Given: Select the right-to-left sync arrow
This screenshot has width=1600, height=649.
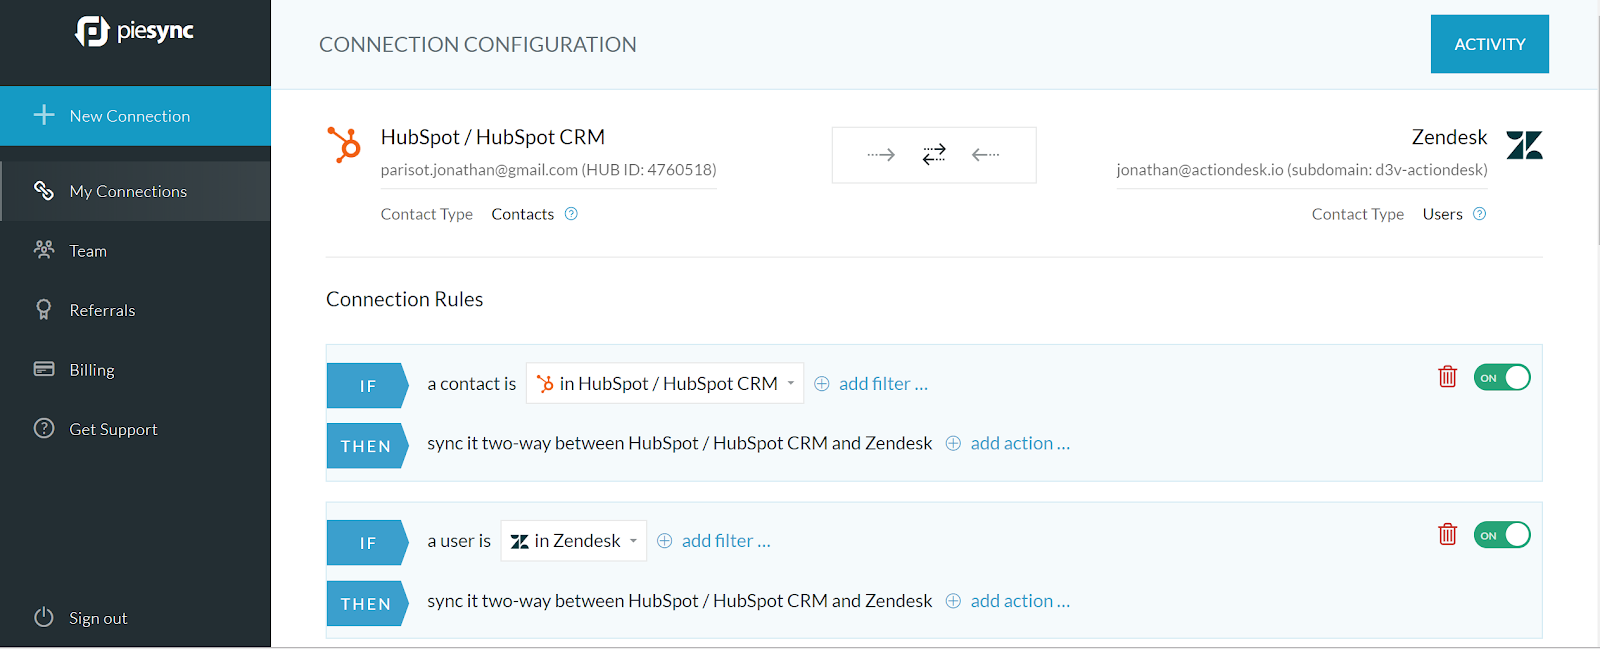Looking at the screenshot, I should (986, 155).
